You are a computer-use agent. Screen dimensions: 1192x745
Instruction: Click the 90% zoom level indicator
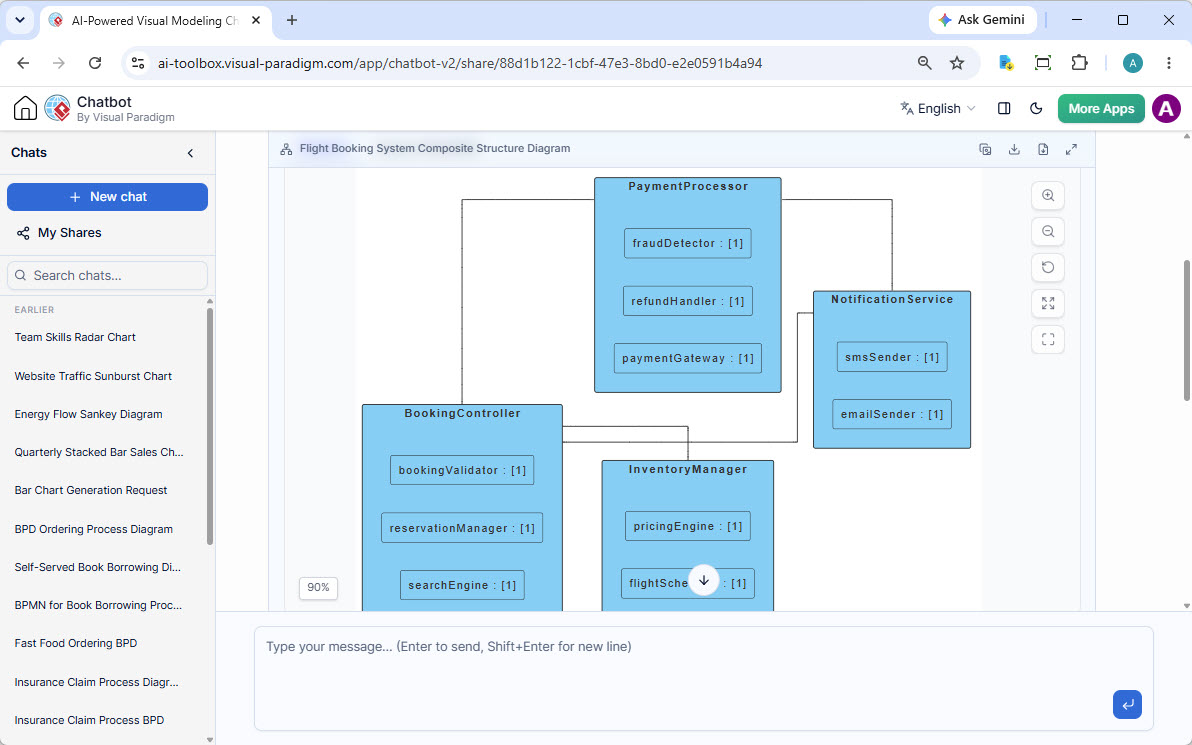(x=319, y=588)
